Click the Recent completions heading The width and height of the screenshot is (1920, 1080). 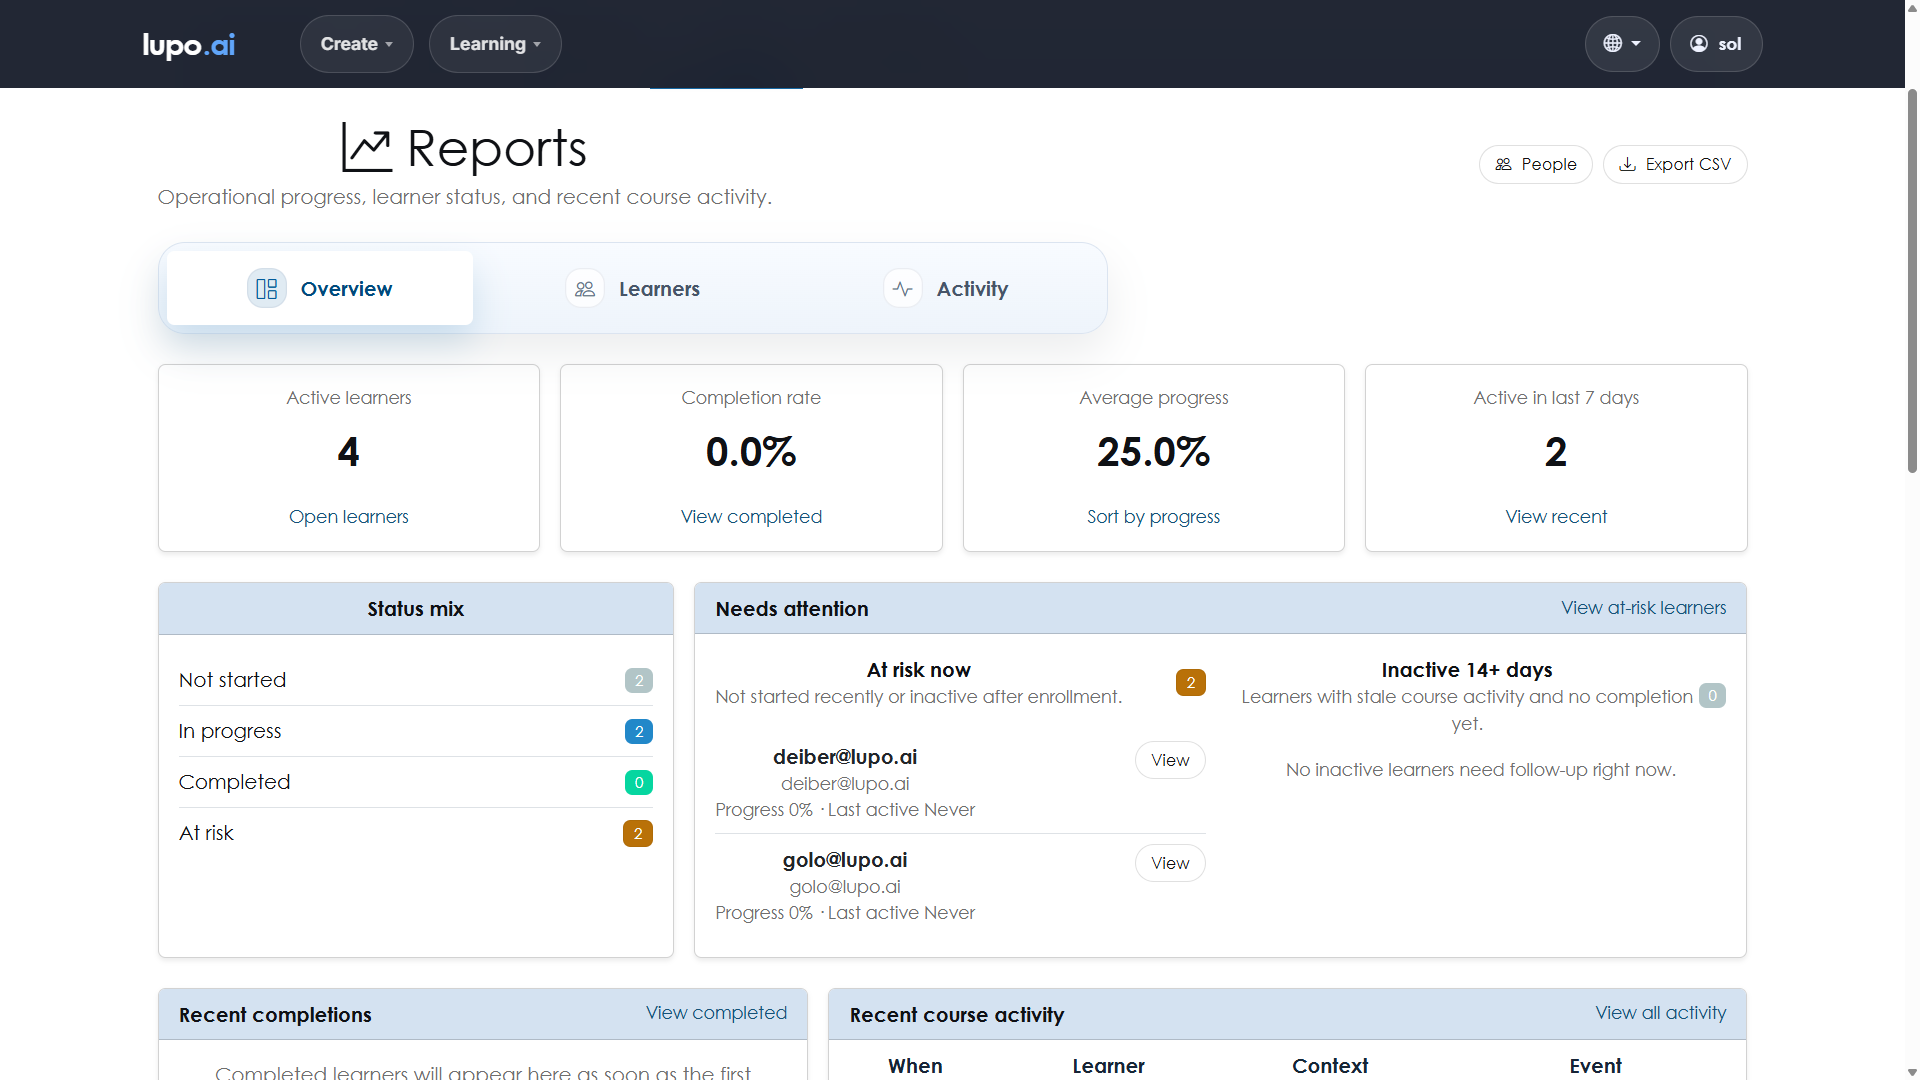275,1015
